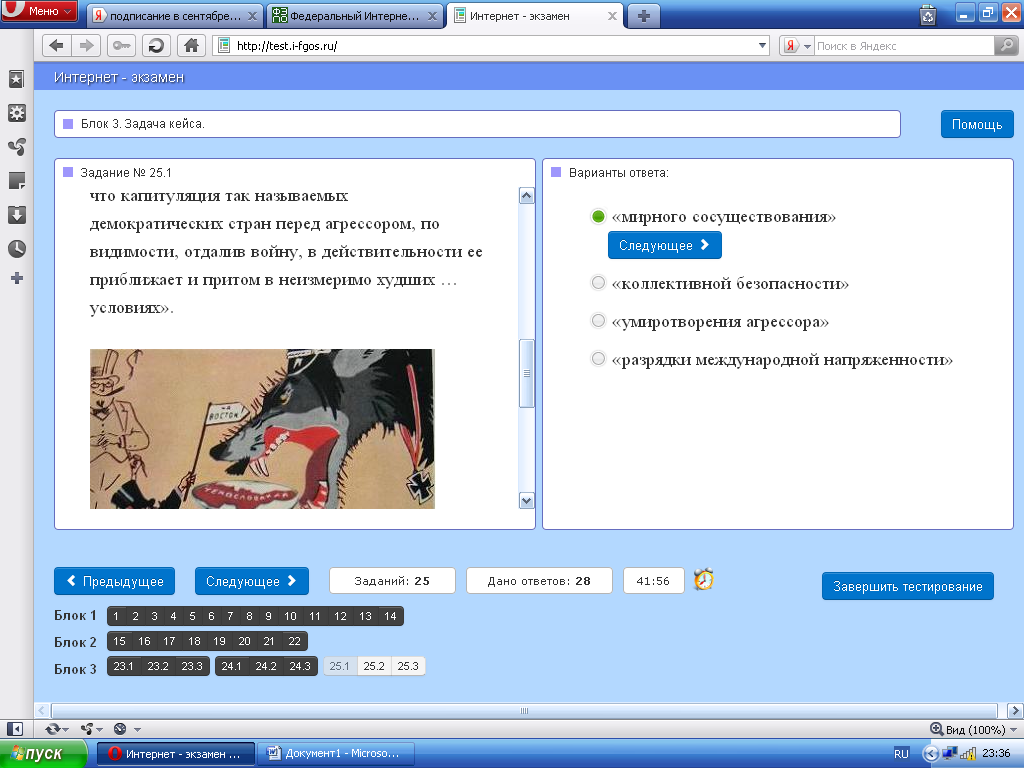Click the alarm clock timer icon
The height and width of the screenshot is (768, 1024).
coord(703,579)
